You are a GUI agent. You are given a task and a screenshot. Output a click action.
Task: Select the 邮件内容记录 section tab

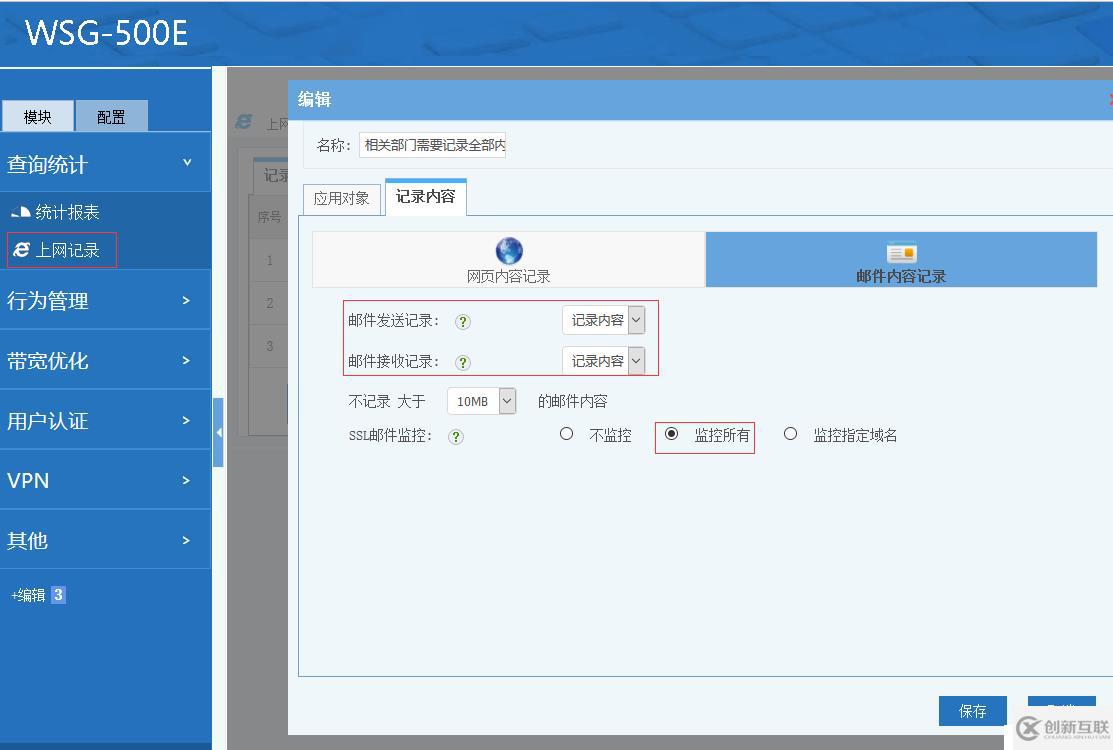[901, 259]
